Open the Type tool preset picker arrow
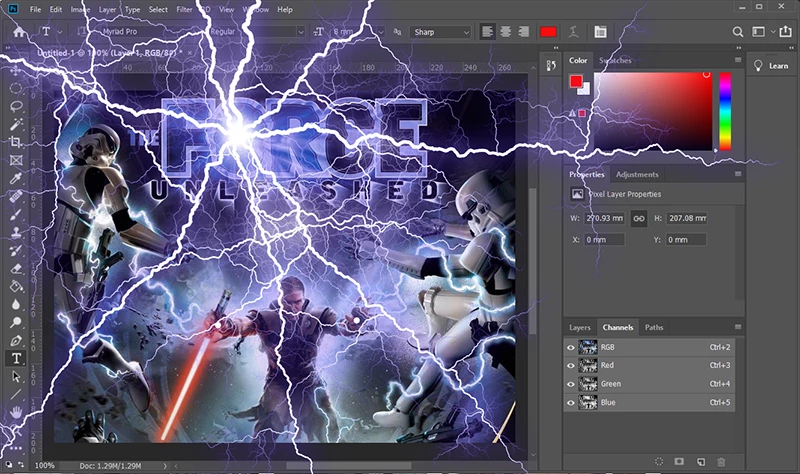 (60, 32)
